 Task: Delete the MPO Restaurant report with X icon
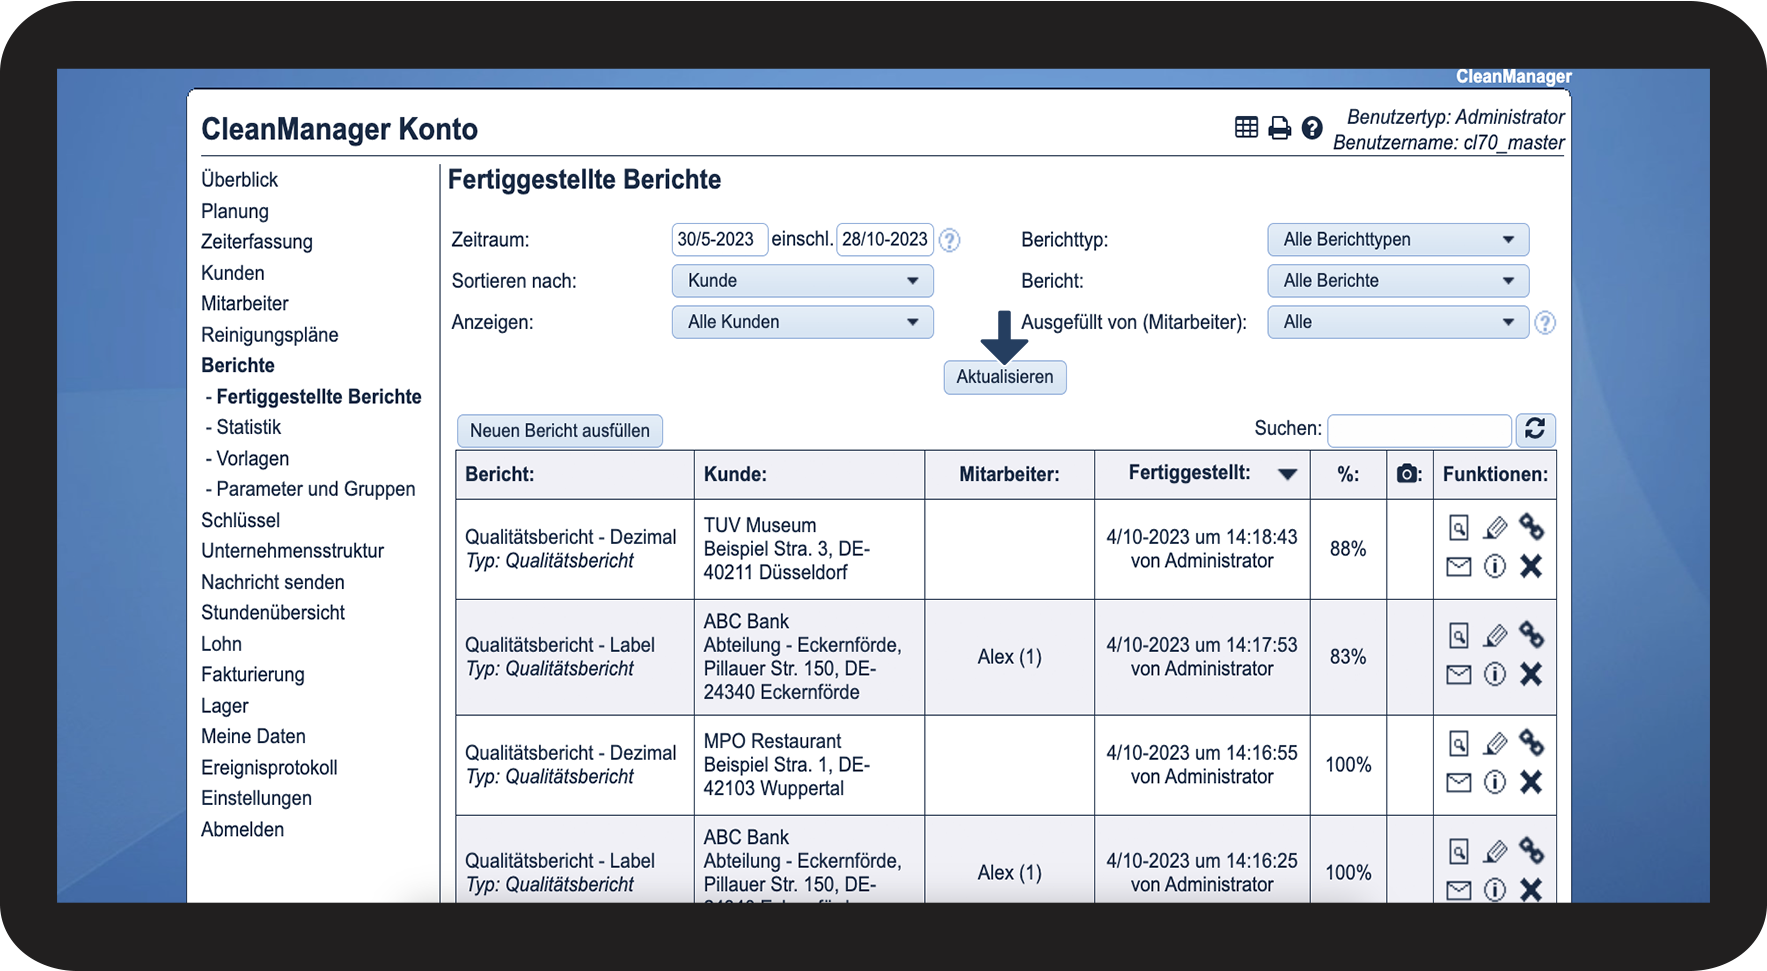1530,782
